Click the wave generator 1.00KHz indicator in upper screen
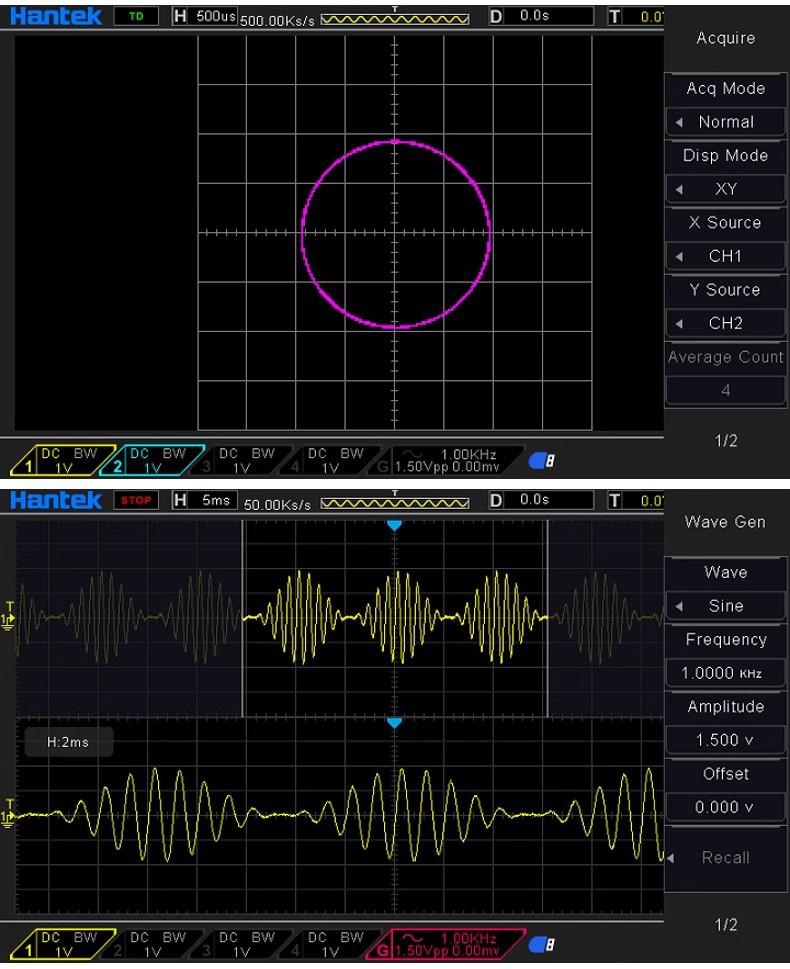Image resolution: width=790 pixels, height=969 pixels. coord(456,460)
